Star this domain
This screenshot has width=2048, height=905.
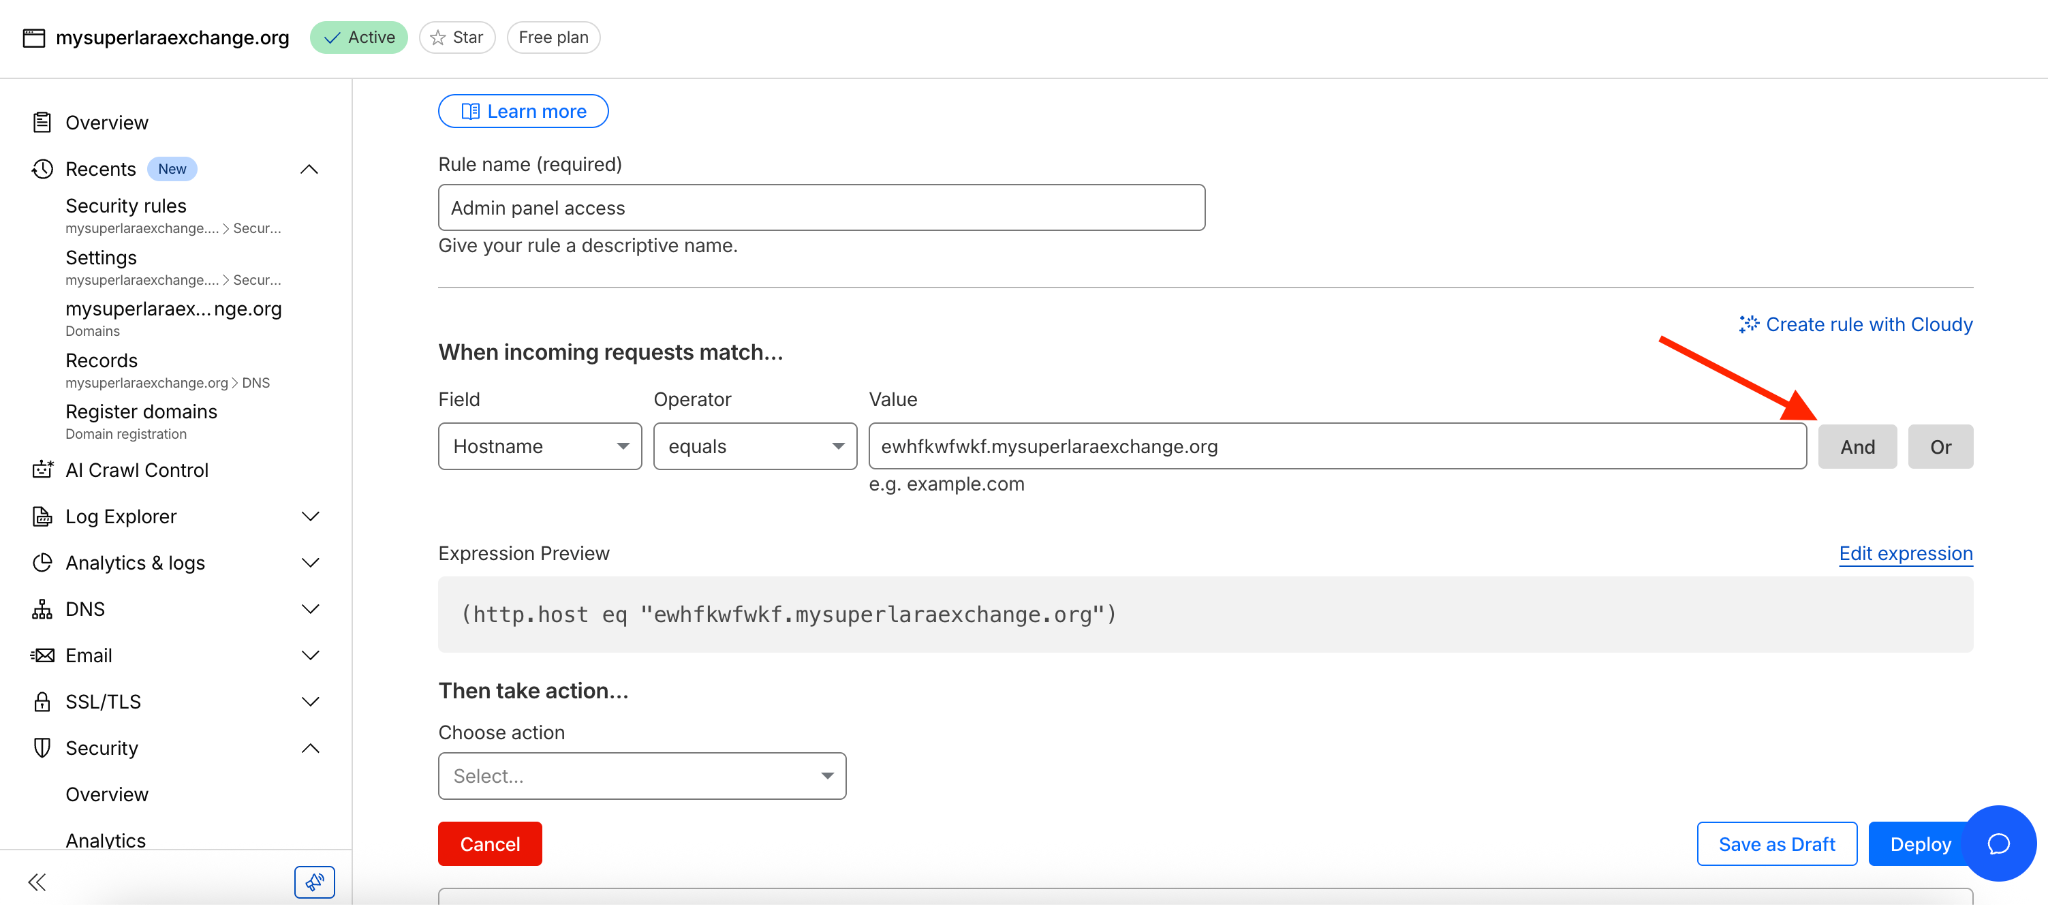pos(457,38)
